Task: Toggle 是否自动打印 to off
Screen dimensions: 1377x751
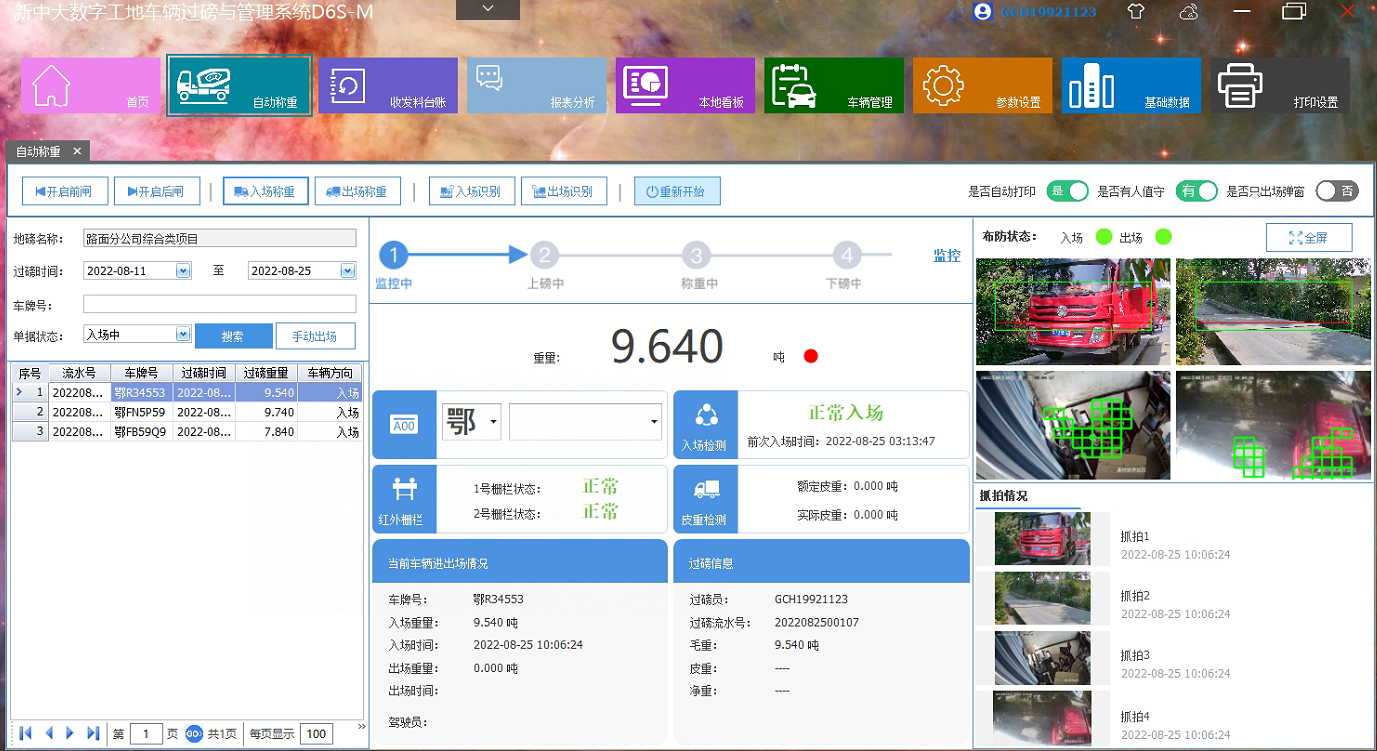Action: tap(1068, 191)
